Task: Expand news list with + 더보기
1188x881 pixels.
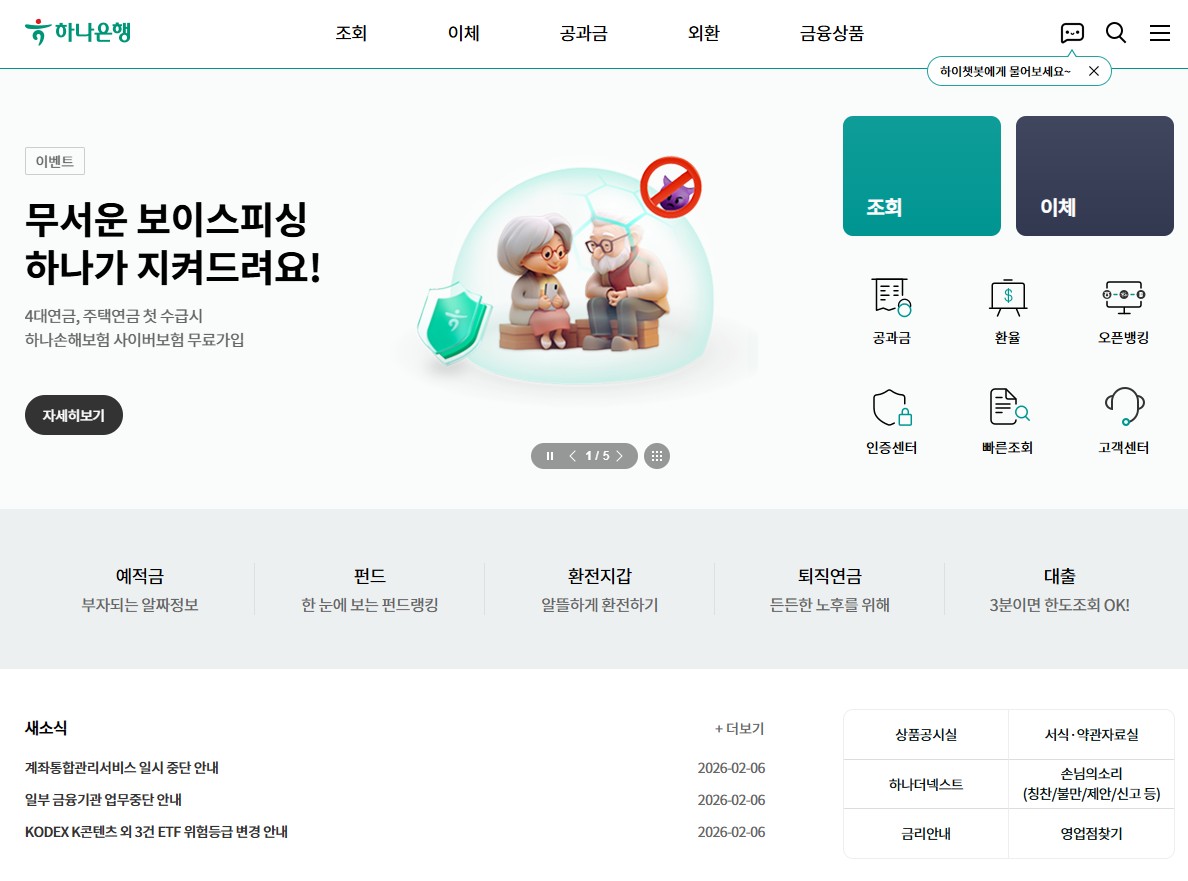Action: pos(740,729)
